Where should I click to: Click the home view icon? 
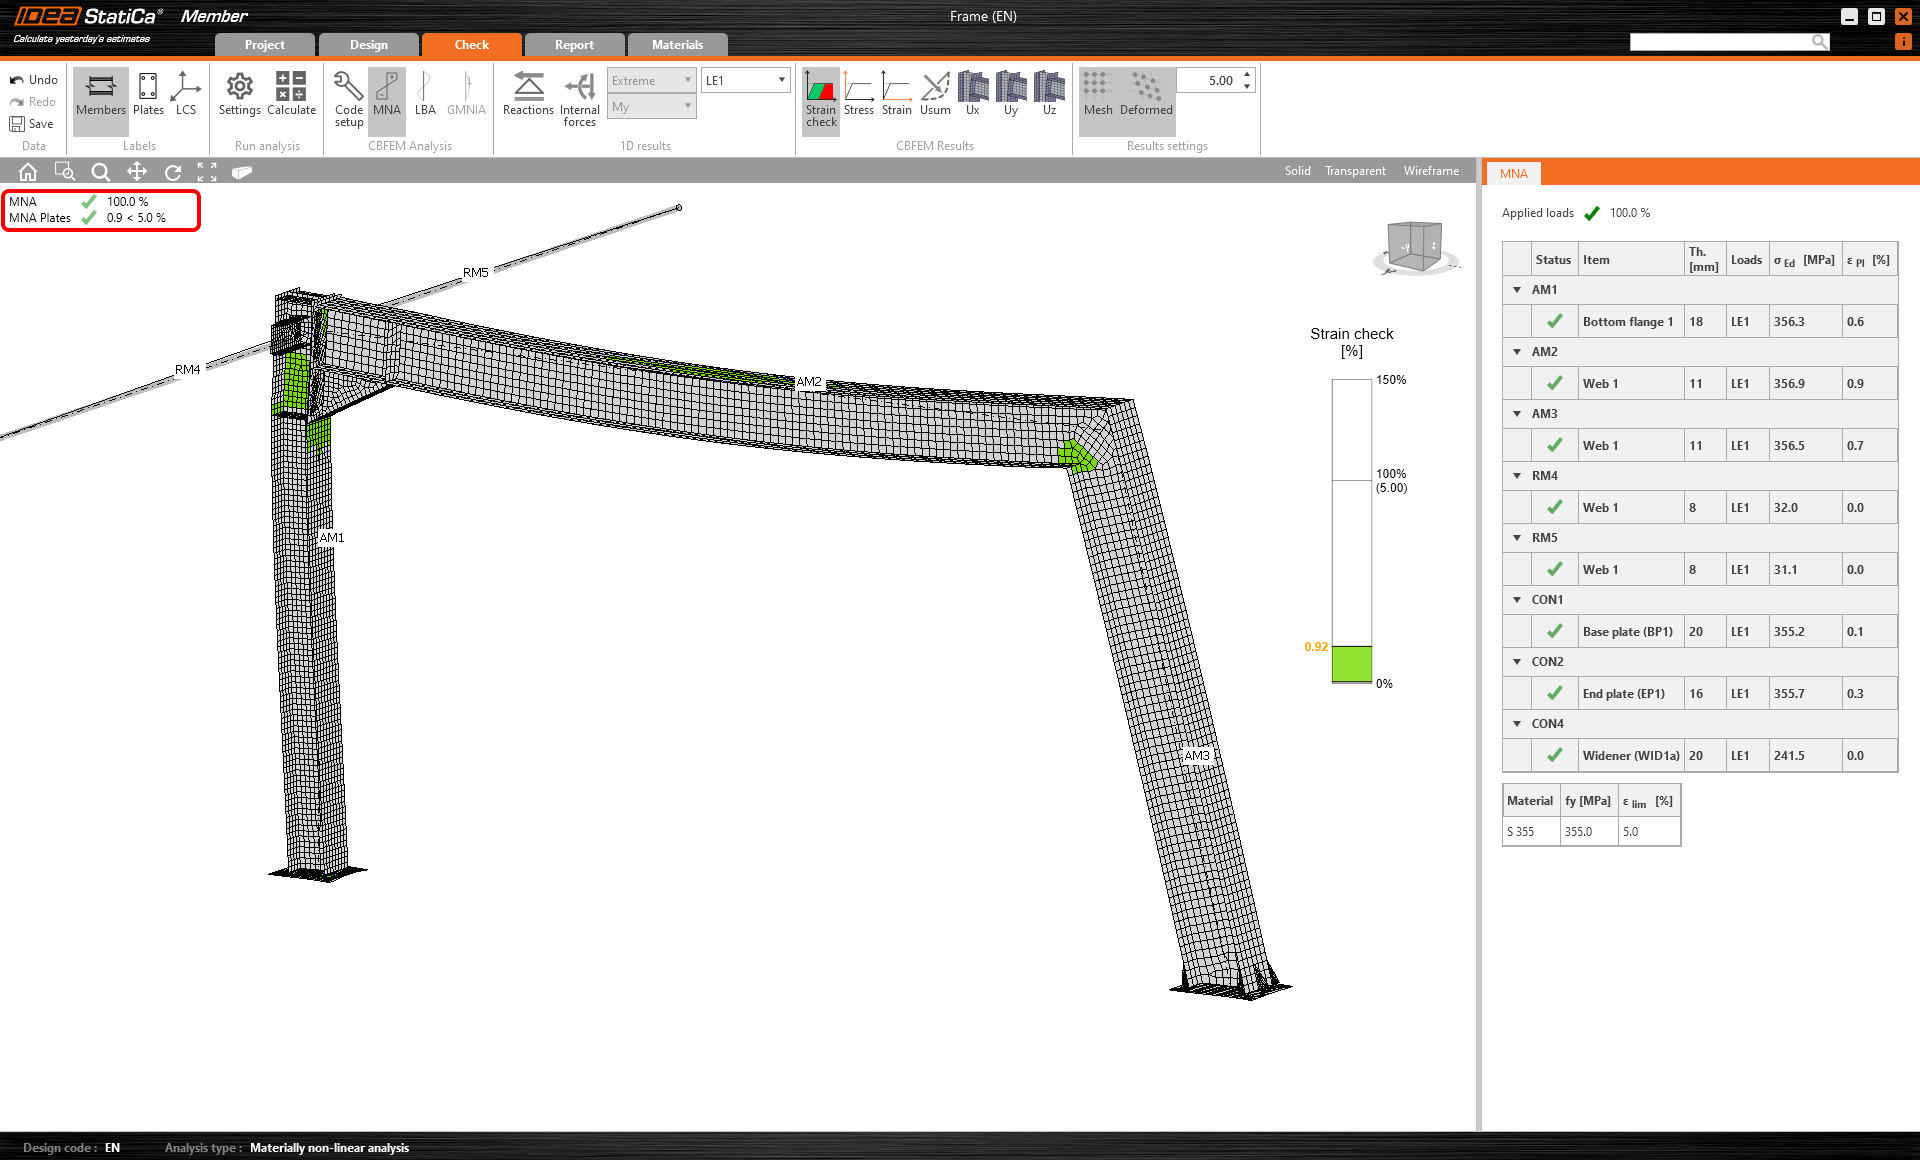pyautogui.click(x=28, y=172)
